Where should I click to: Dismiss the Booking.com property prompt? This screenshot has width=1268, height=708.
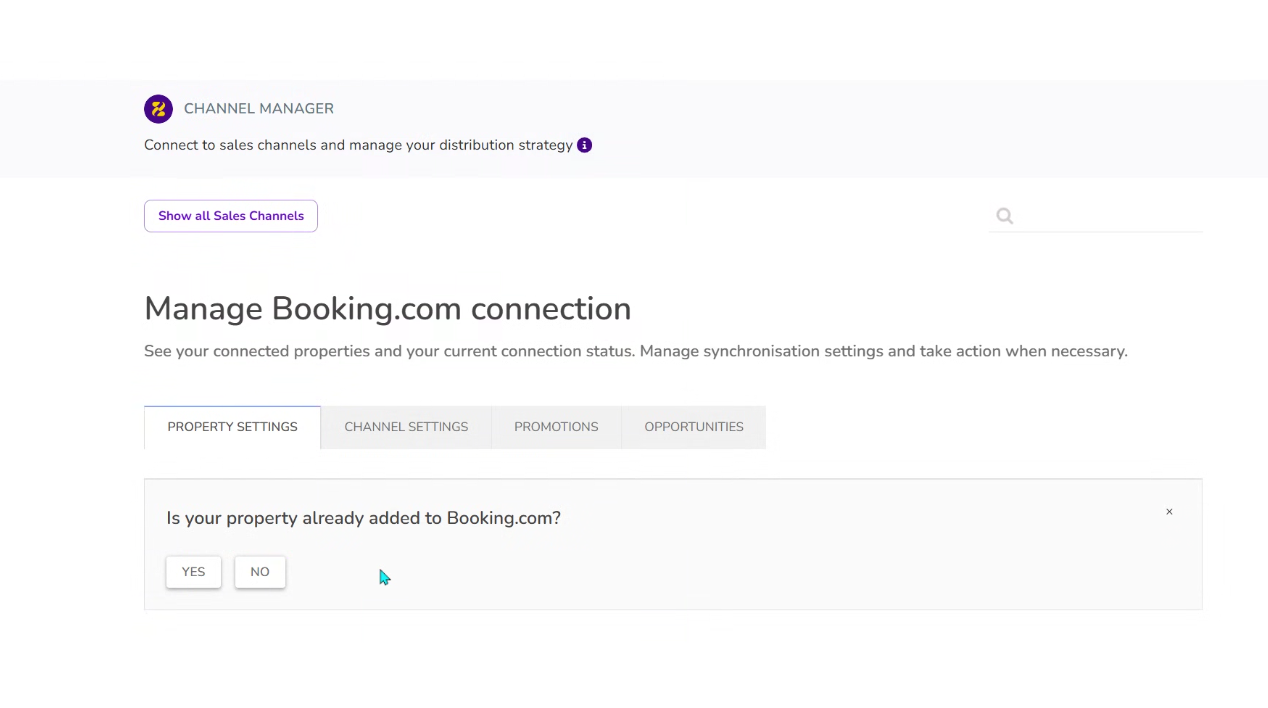[x=1169, y=512]
